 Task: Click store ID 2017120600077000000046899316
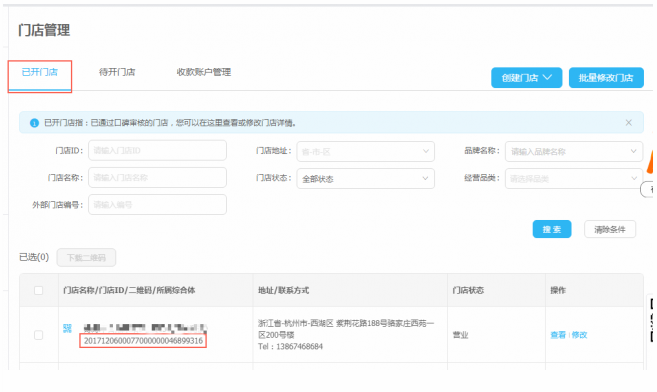(143, 340)
